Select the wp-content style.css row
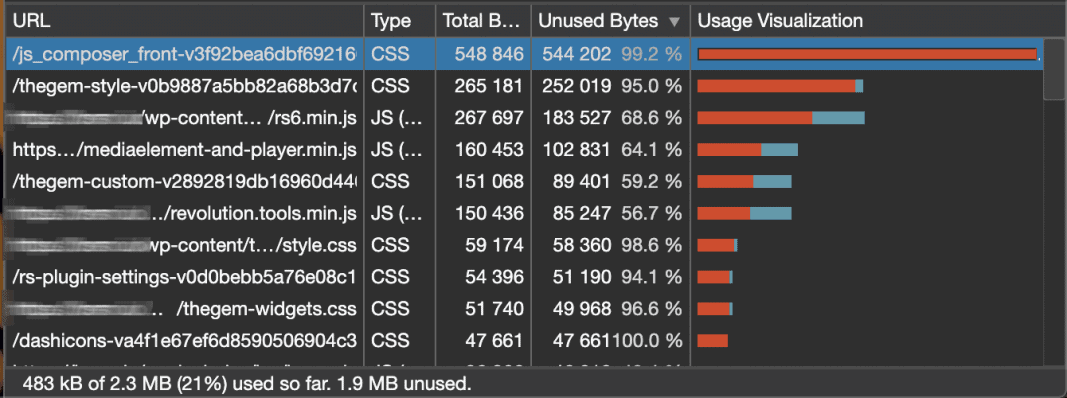1067x398 pixels. pyautogui.click(x=524, y=245)
